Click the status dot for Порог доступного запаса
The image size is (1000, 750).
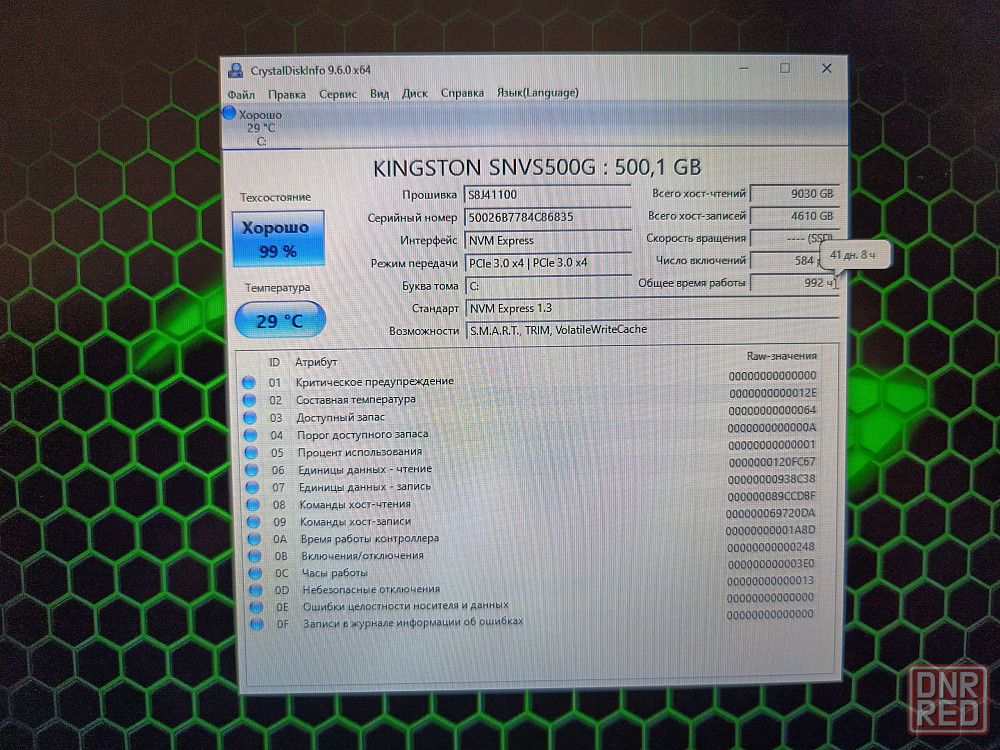coord(251,436)
